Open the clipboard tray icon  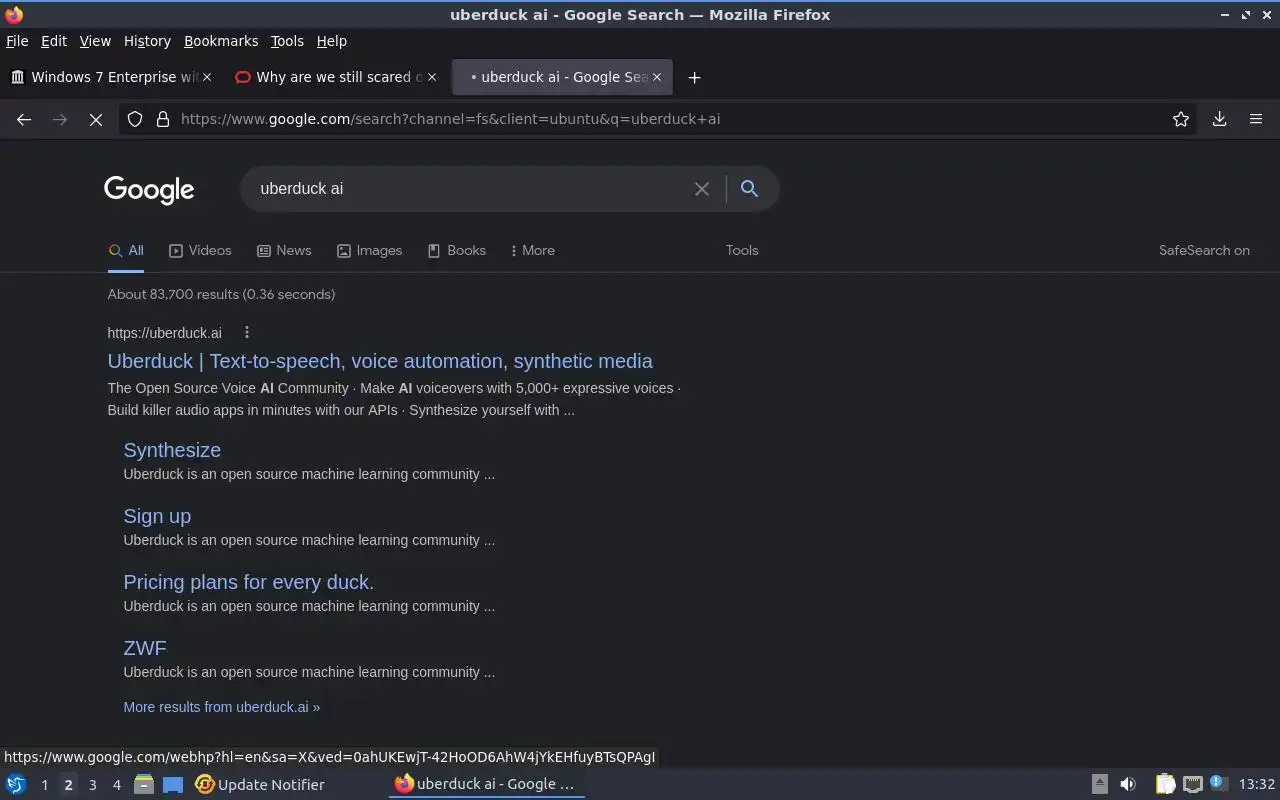pos(1166,784)
